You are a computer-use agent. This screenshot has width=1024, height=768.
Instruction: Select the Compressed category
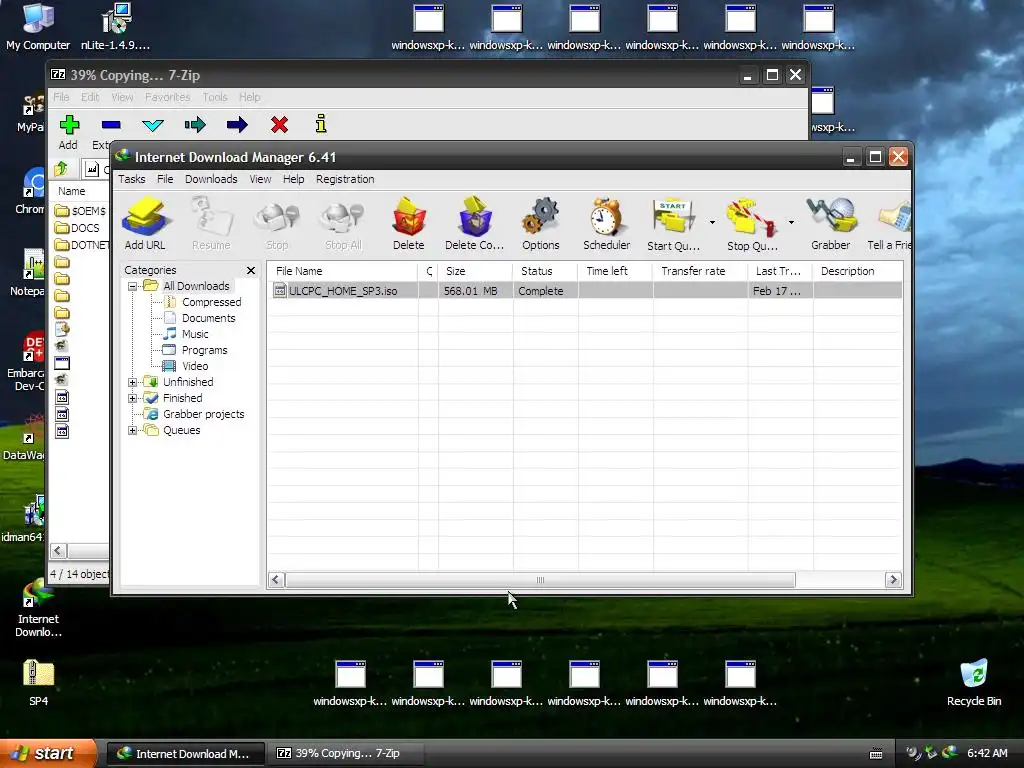point(212,302)
